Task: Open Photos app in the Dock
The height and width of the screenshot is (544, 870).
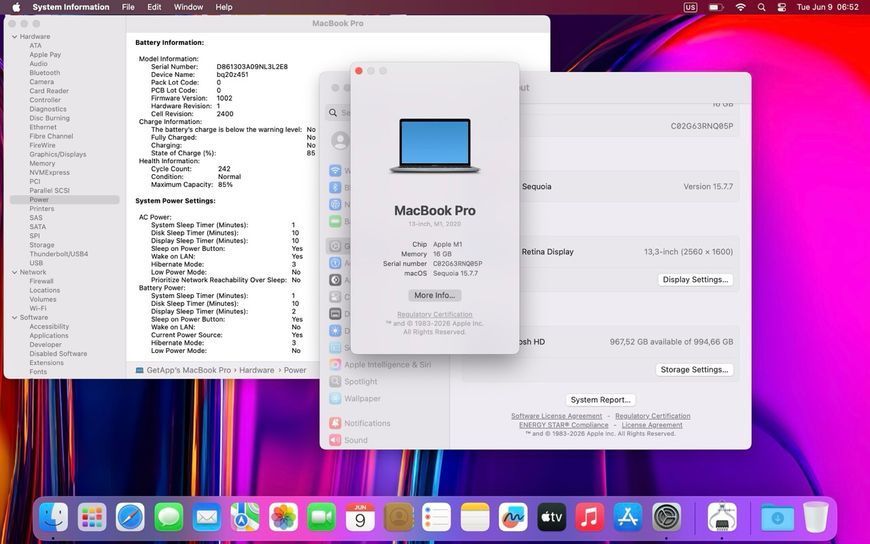Action: pyautogui.click(x=284, y=517)
